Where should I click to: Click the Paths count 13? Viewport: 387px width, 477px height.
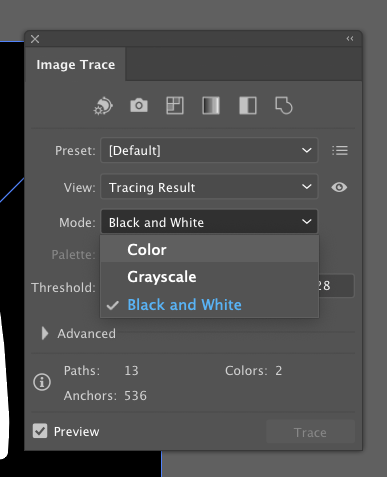pyautogui.click(x=131, y=370)
